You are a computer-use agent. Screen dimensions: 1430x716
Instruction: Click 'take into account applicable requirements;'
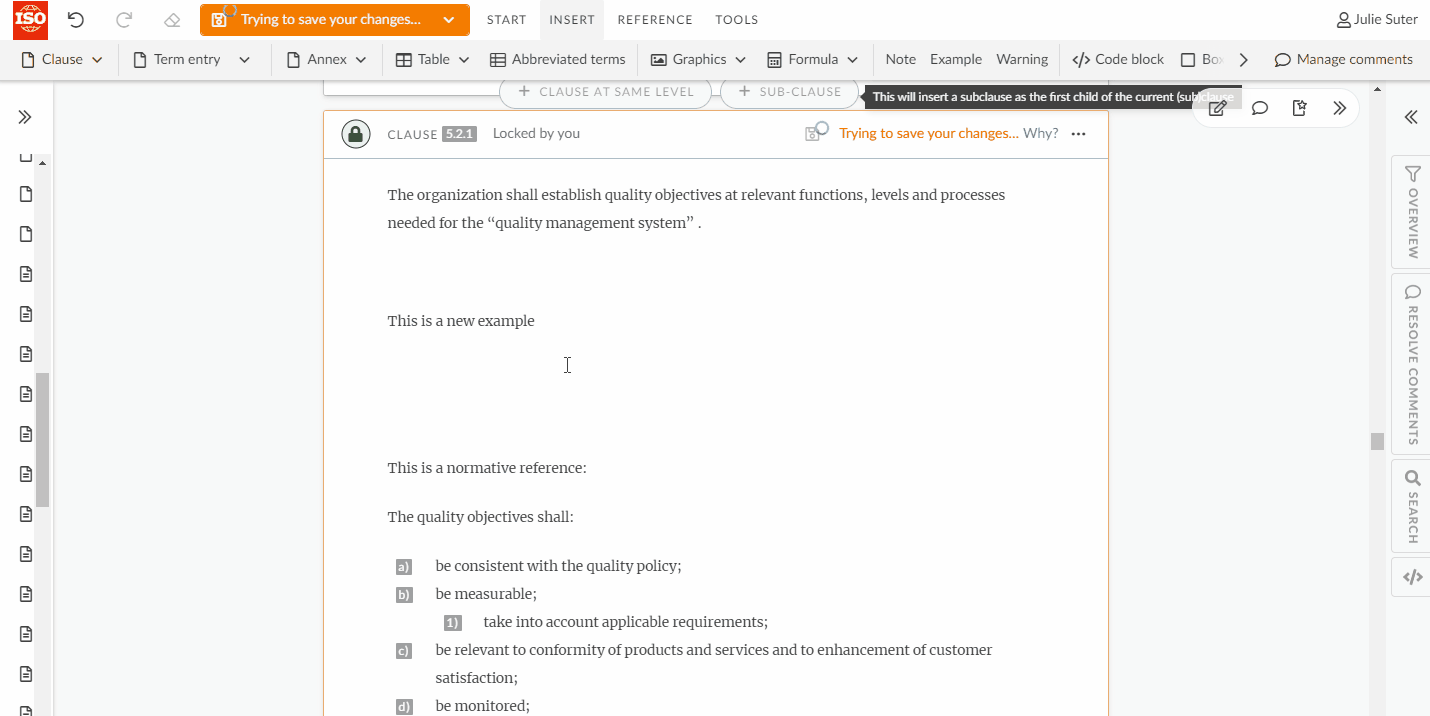tap(625, 622)
